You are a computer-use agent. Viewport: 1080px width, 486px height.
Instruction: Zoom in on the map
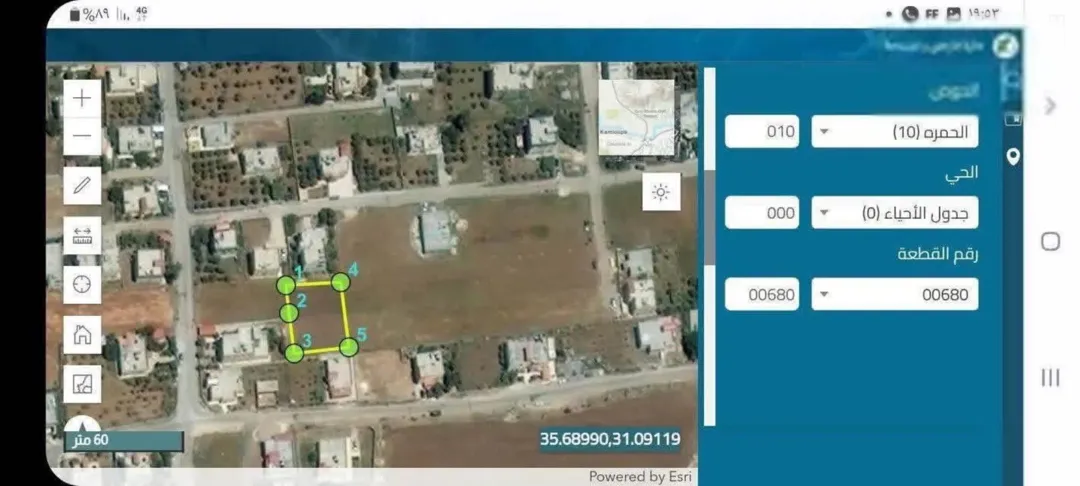tap(82, 98)
